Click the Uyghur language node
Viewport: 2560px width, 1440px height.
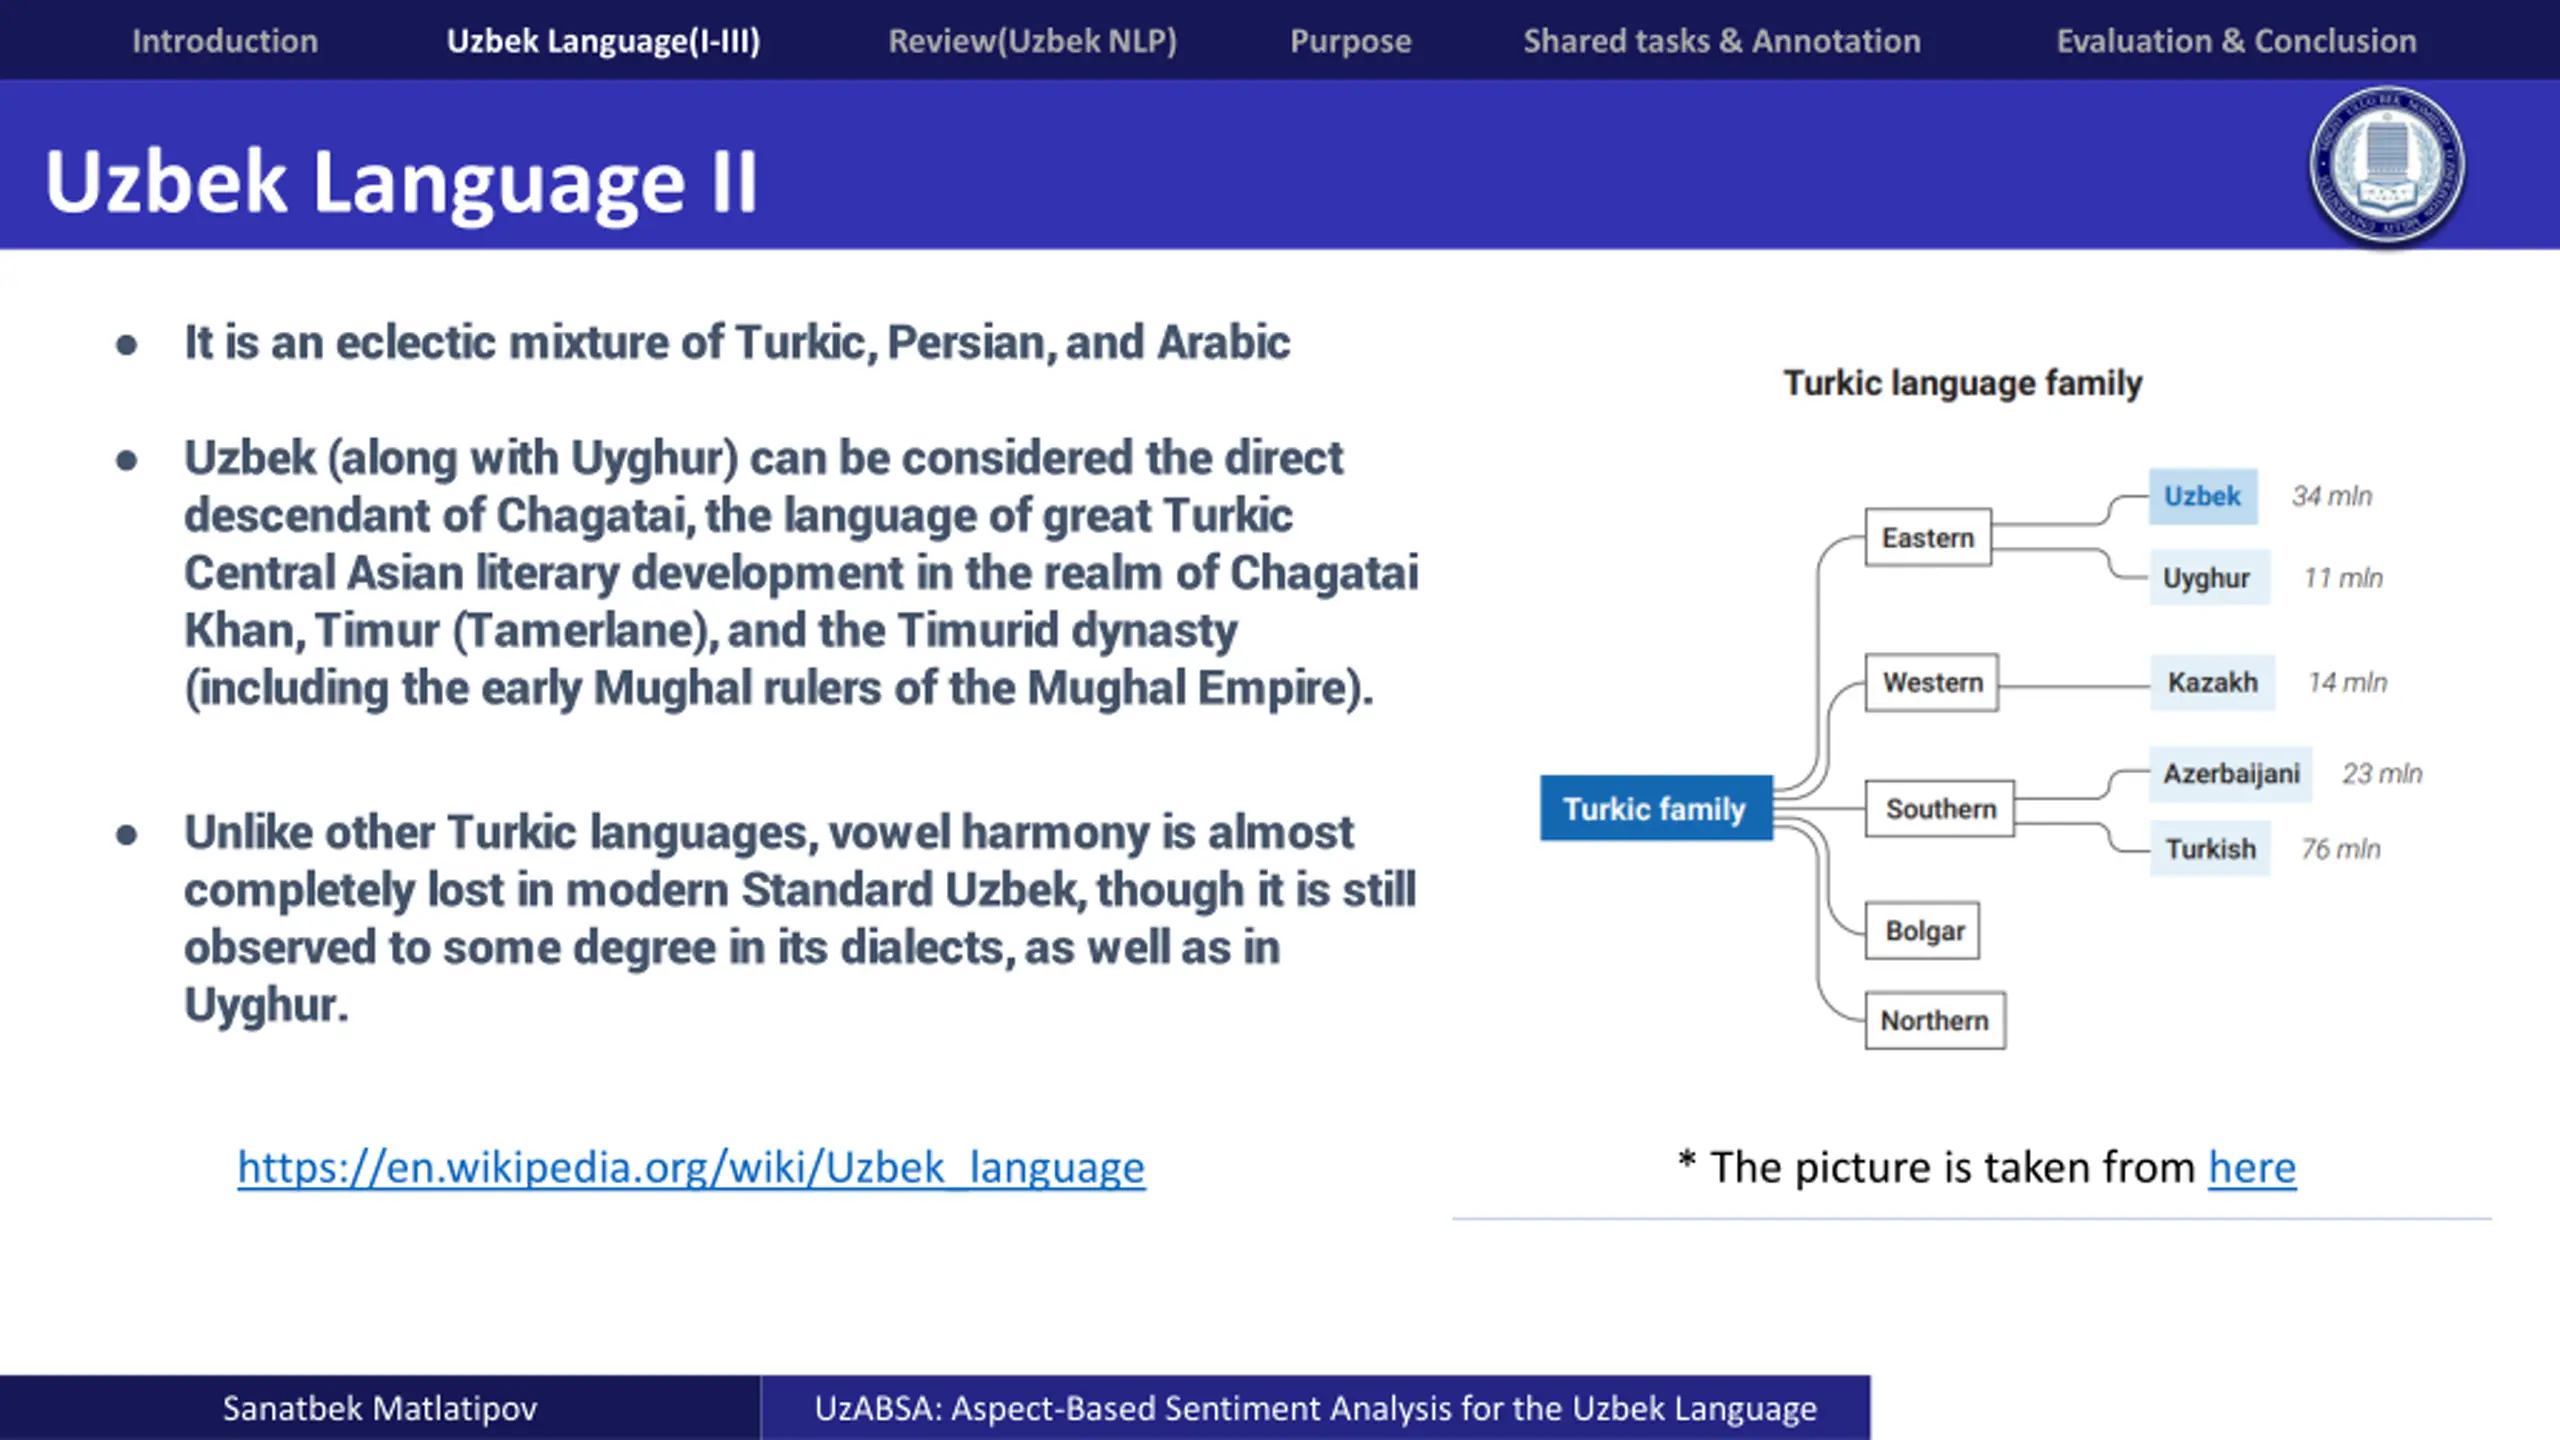pyautogui.click(x=2209, y=577)
